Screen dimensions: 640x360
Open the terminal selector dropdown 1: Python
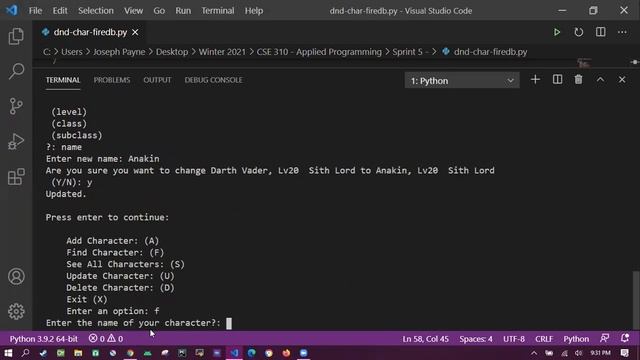462,80
